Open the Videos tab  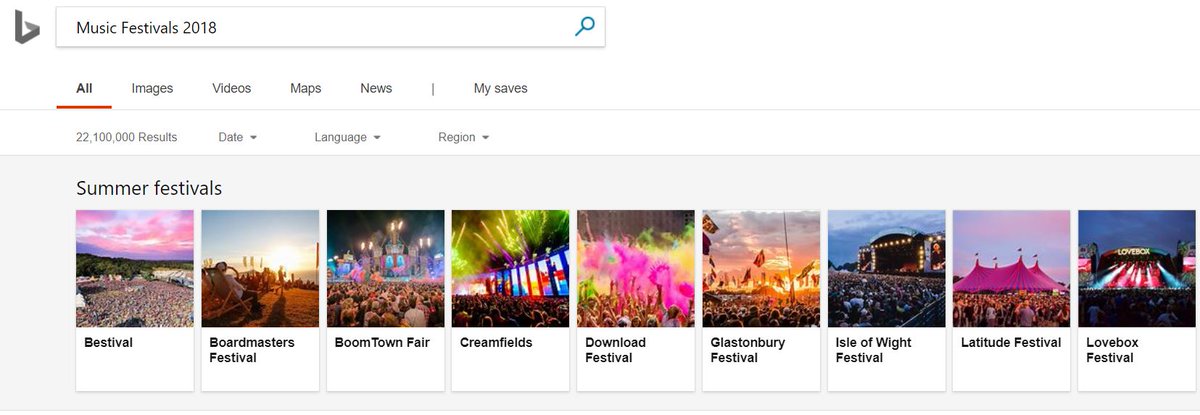232,88
